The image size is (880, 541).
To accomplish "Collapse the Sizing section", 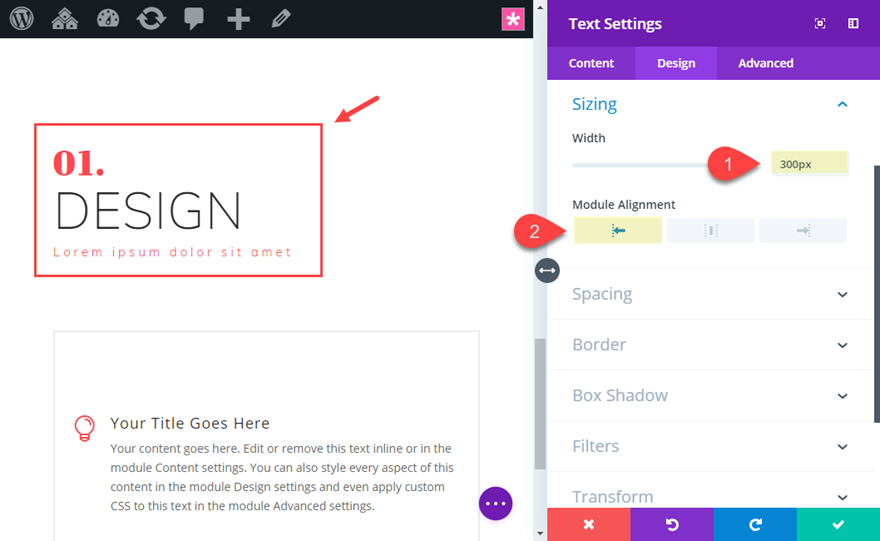I will [842, 104].
